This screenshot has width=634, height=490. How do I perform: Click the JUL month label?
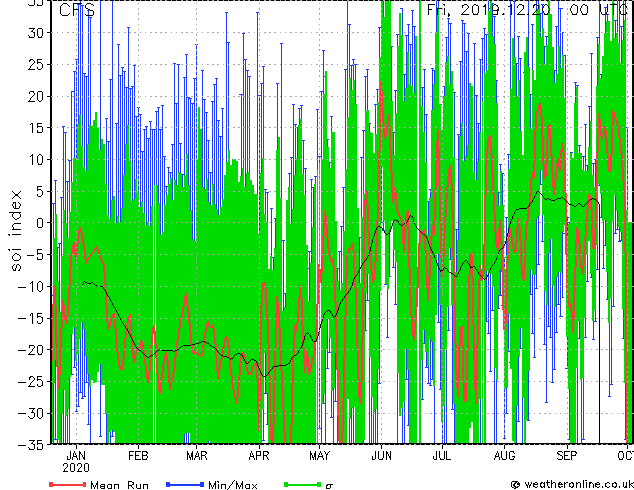442,456
